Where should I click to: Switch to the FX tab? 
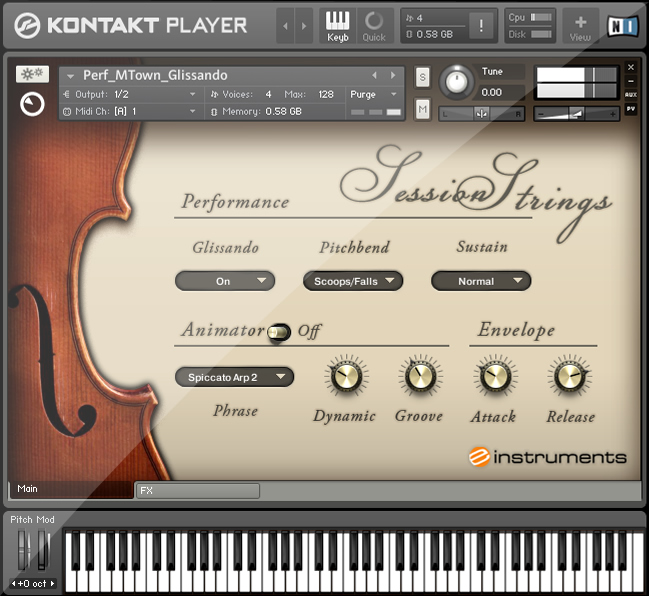[x=198, y=491]
